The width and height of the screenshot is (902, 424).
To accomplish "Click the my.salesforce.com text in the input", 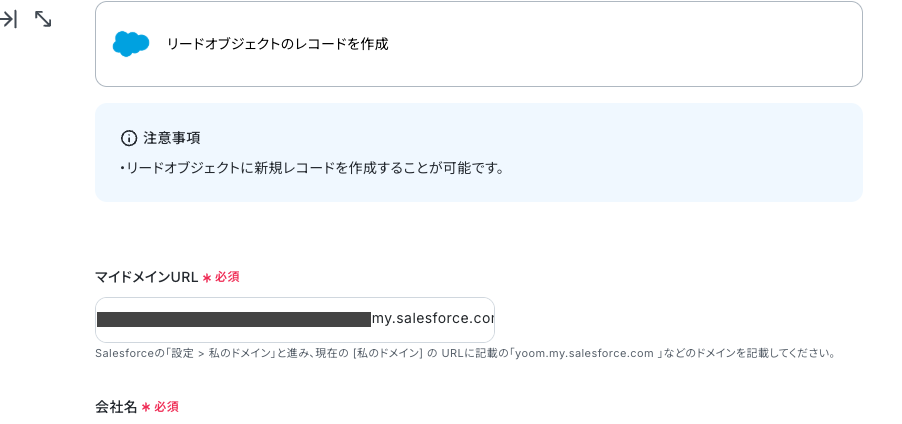I will (x=433, y=319).
